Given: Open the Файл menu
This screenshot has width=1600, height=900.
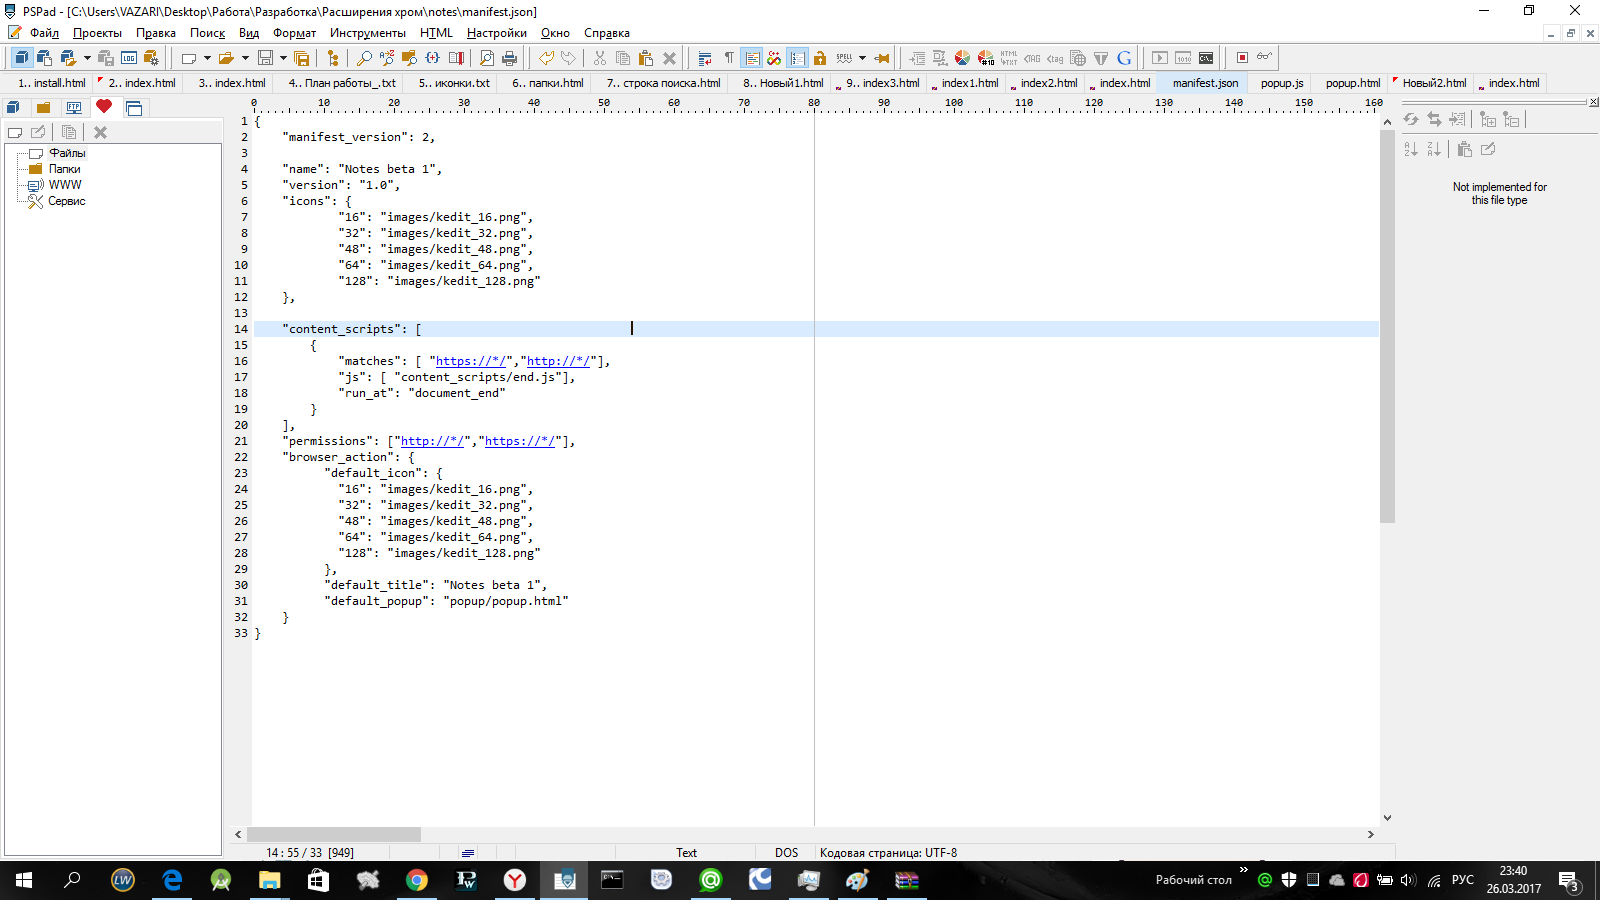Looking at the screenshot, I should pyautogui.click(x=43, y=33).
